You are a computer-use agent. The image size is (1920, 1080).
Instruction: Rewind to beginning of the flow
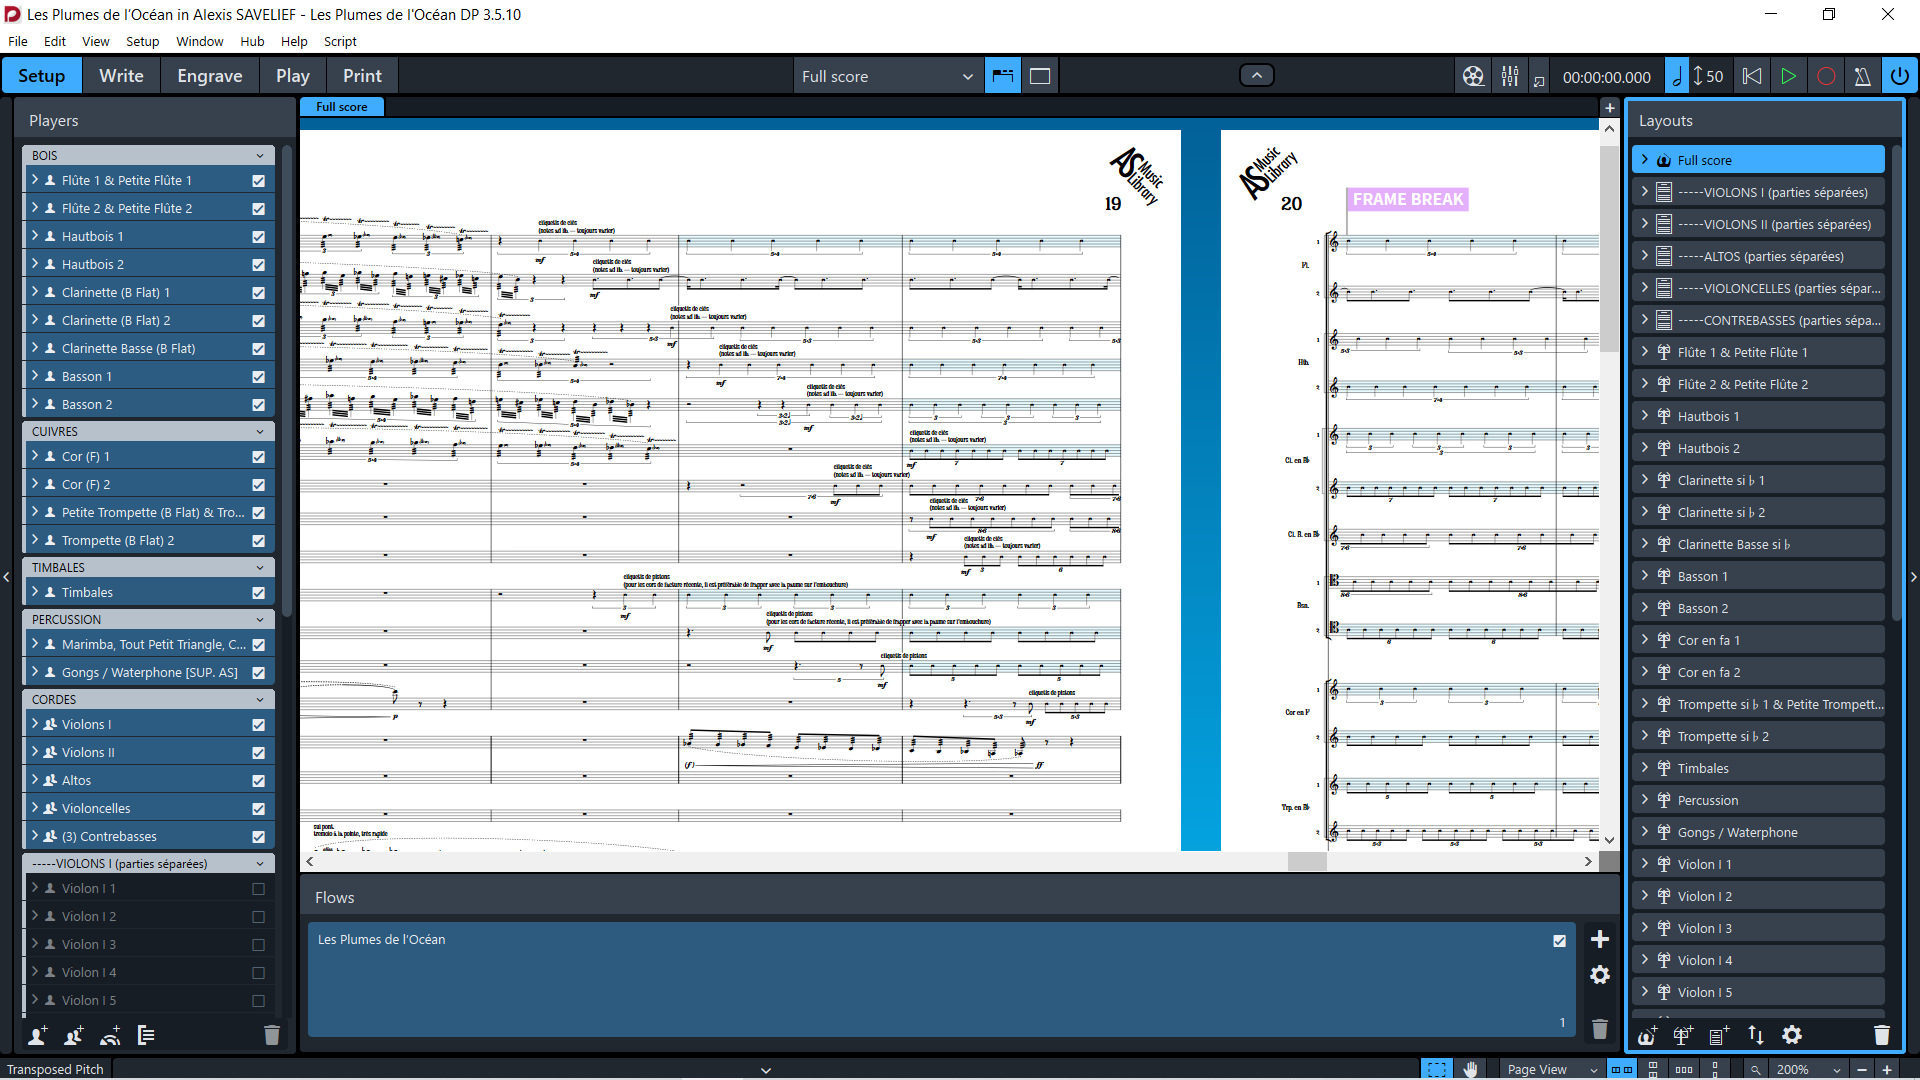pos(1752,76)
